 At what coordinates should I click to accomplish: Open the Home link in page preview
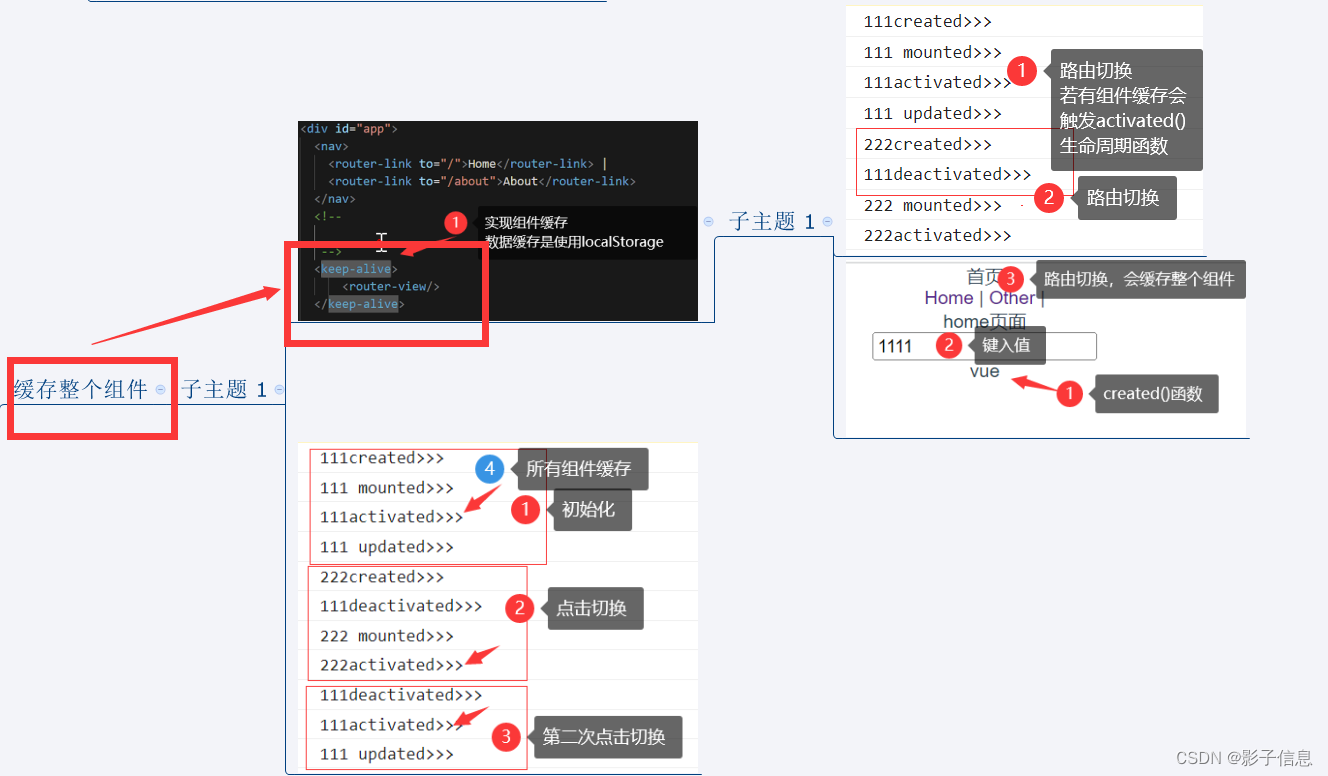tap(949, 298)
